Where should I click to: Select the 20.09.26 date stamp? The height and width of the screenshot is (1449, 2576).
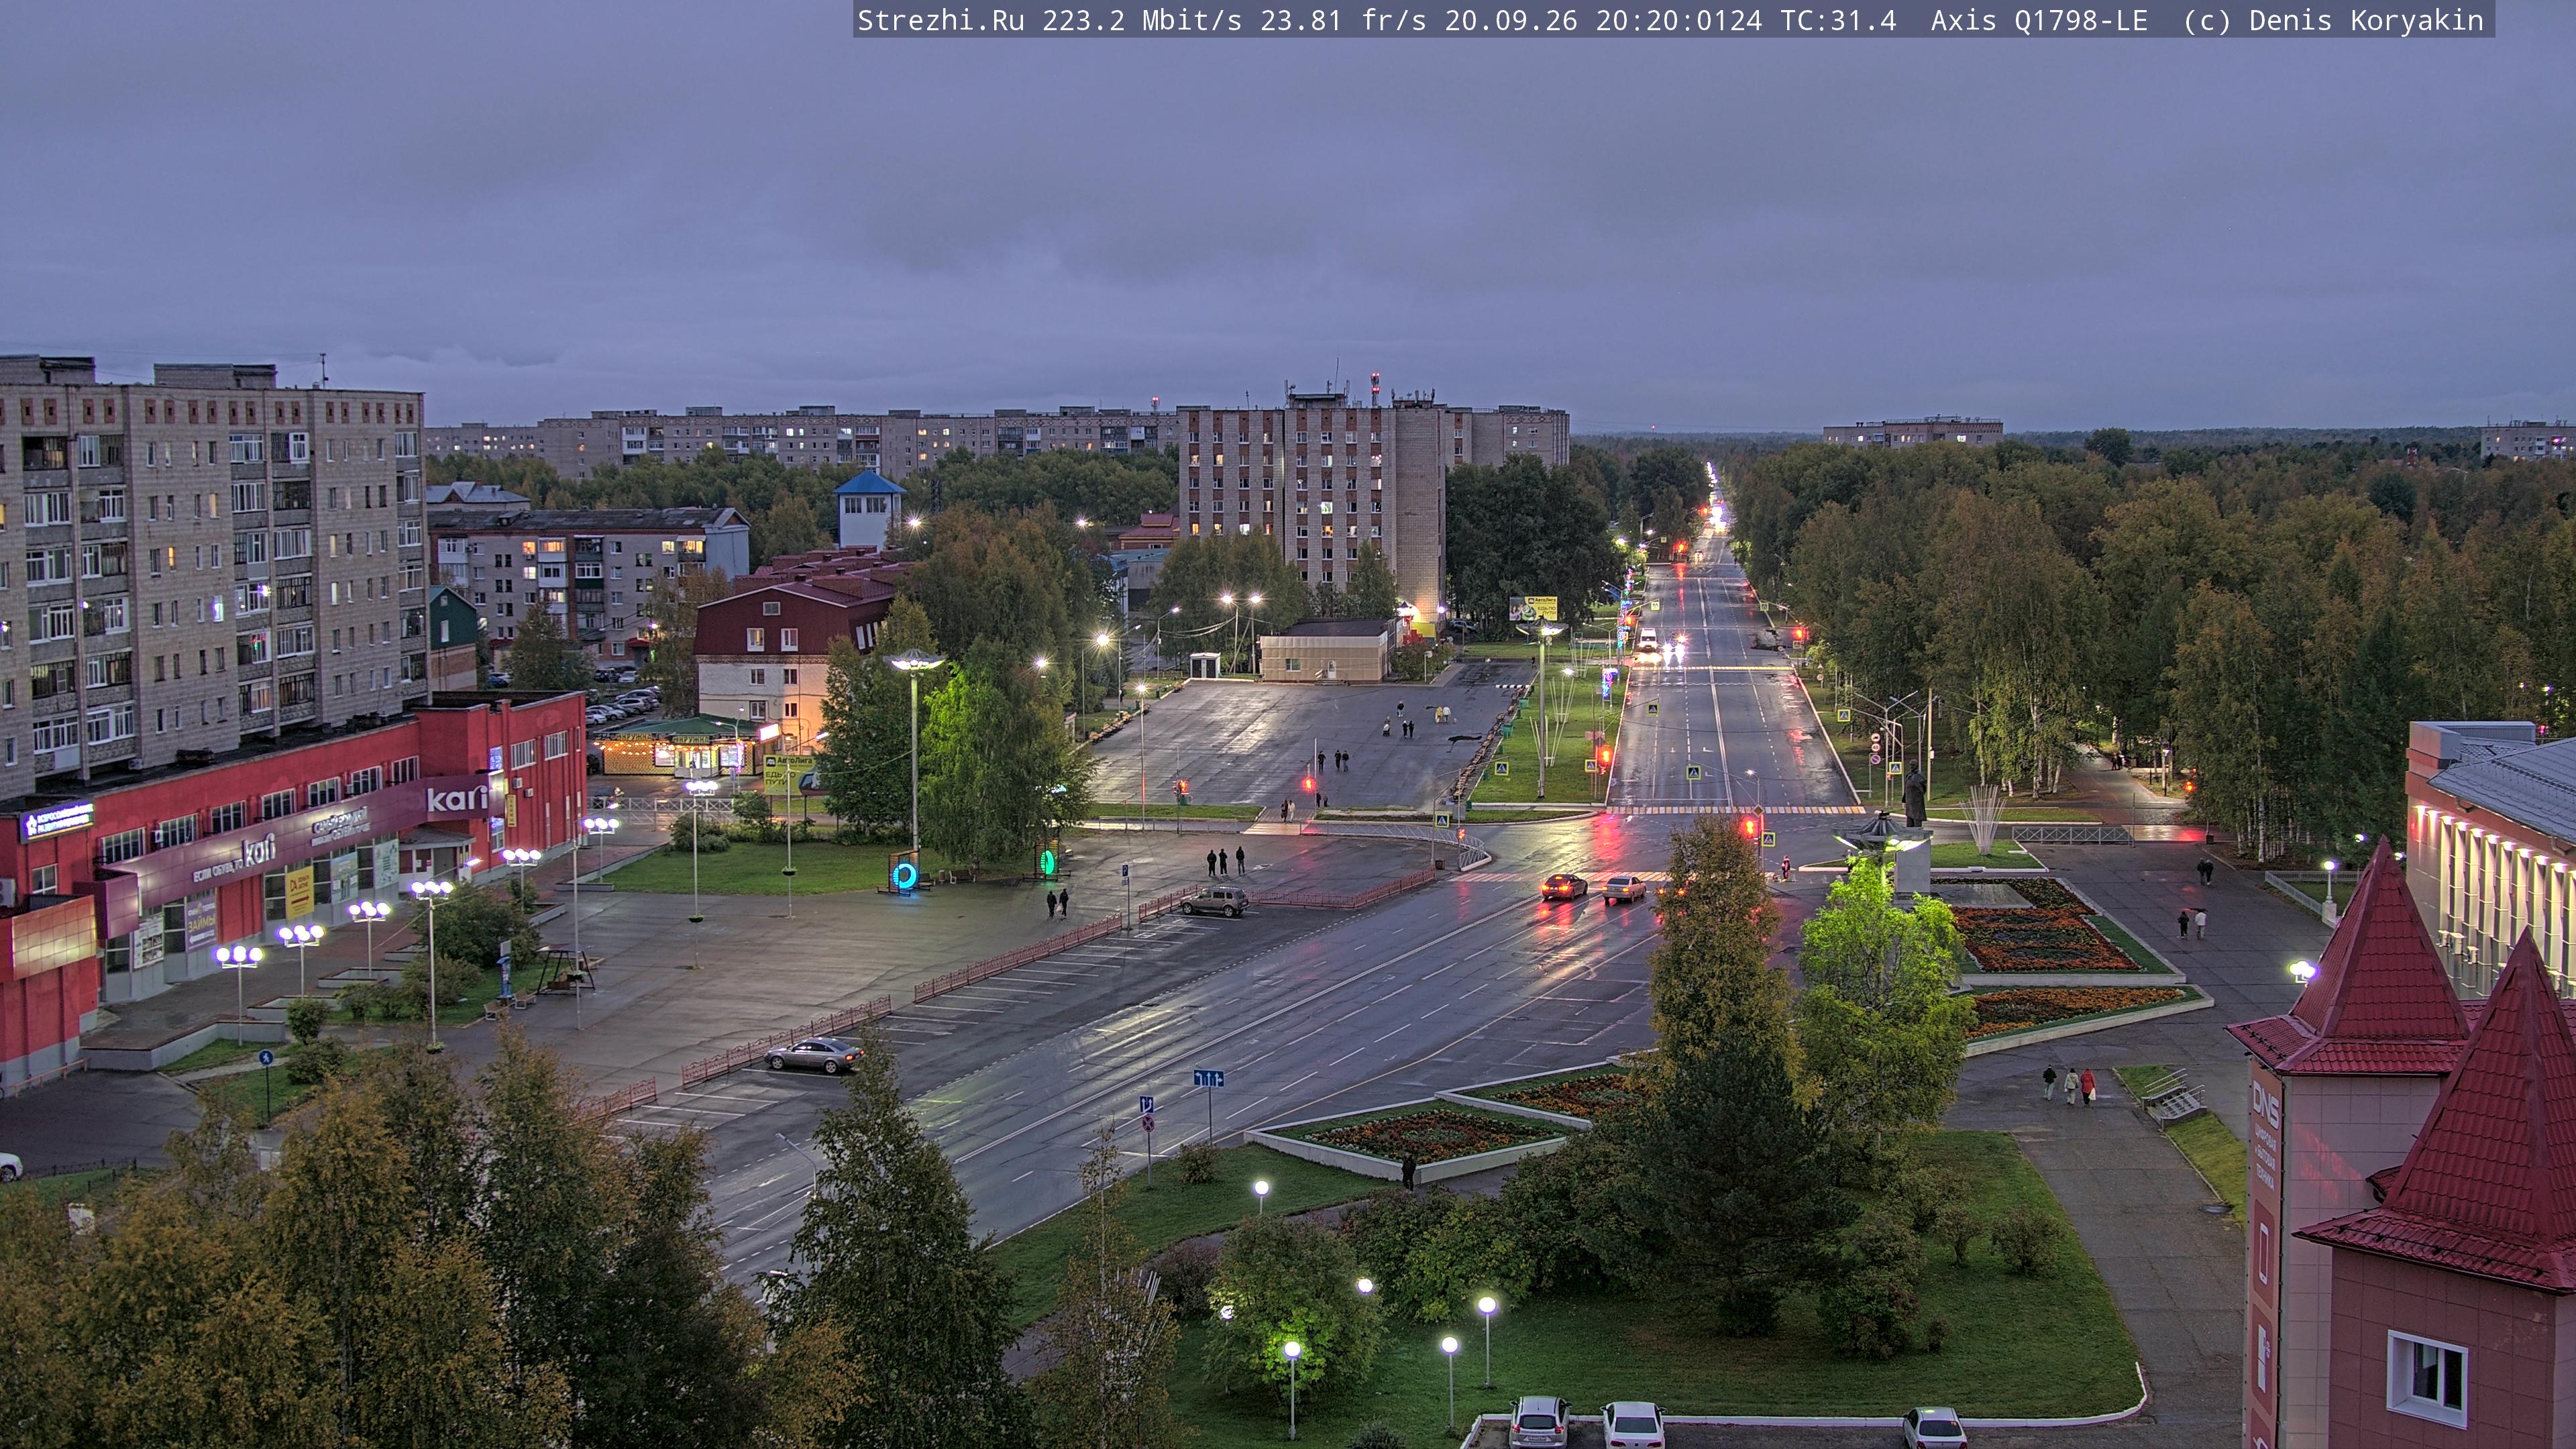[1511, 20]
